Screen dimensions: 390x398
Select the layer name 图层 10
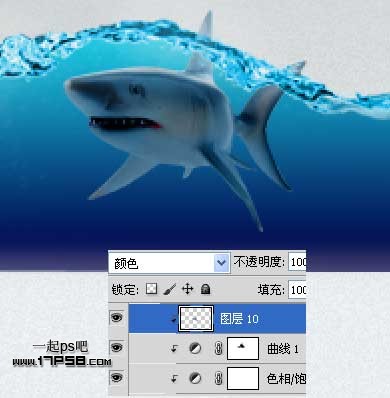239,319
